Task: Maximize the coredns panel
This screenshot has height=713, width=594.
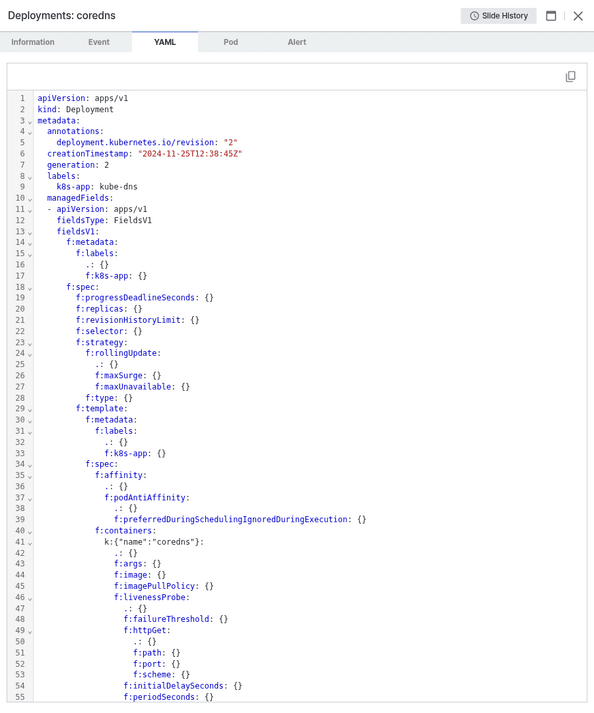Action: [x=551, y=16]
